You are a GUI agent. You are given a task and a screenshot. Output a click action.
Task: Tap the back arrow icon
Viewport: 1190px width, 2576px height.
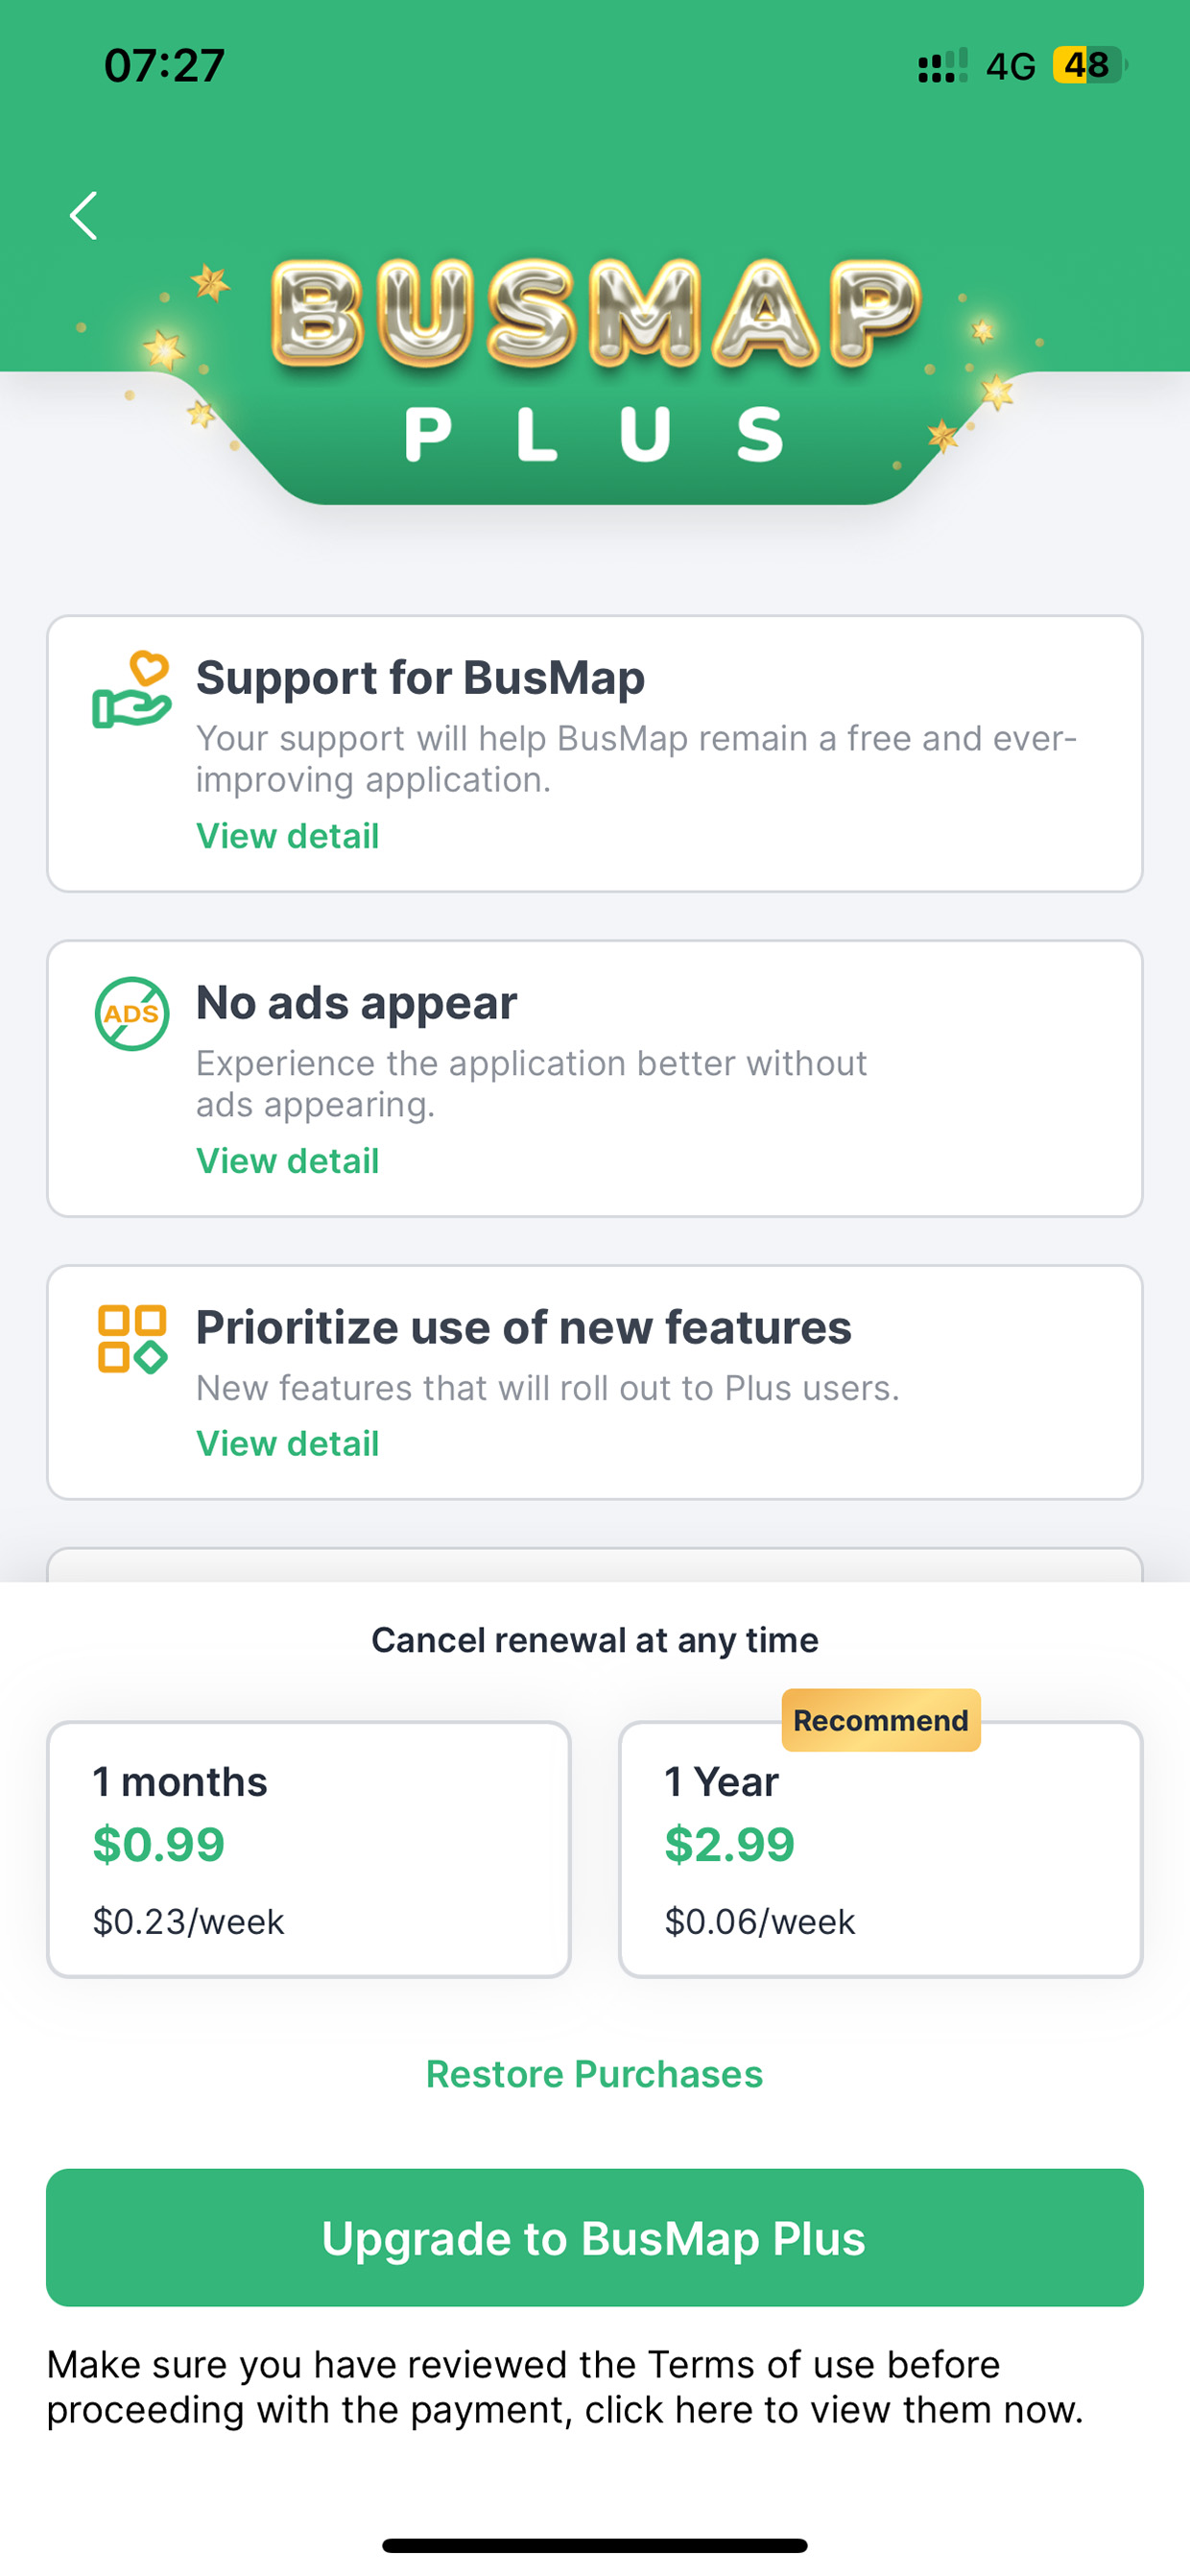(x=84, y=216)
